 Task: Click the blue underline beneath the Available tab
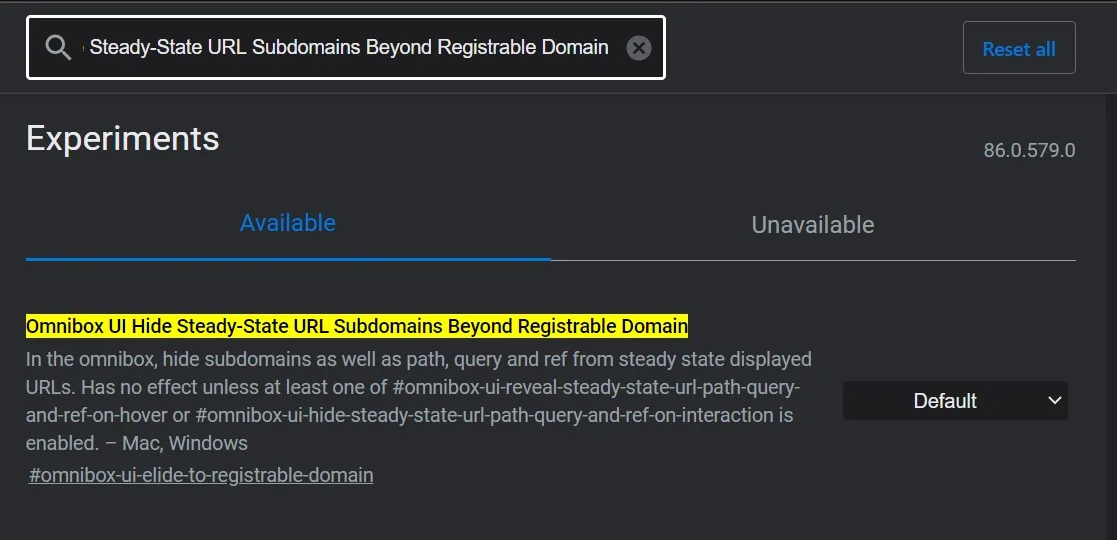pos(287,258)
